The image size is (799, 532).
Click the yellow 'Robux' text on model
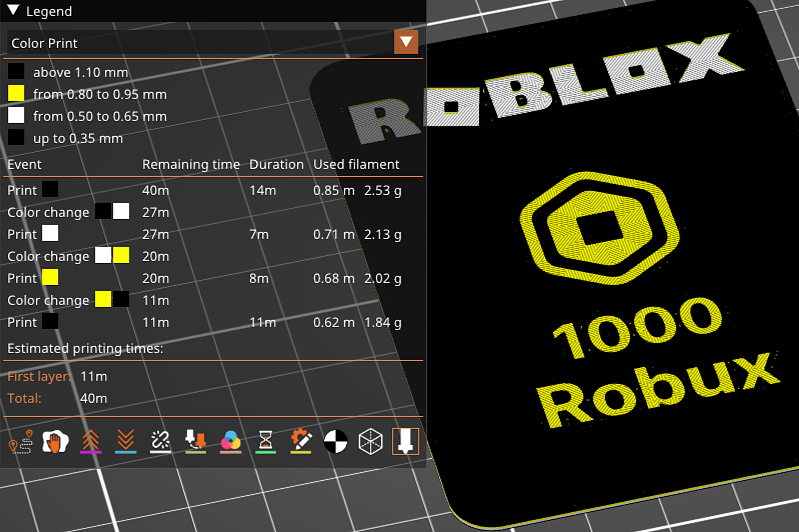pyautogui.click(x=657, y=390)
